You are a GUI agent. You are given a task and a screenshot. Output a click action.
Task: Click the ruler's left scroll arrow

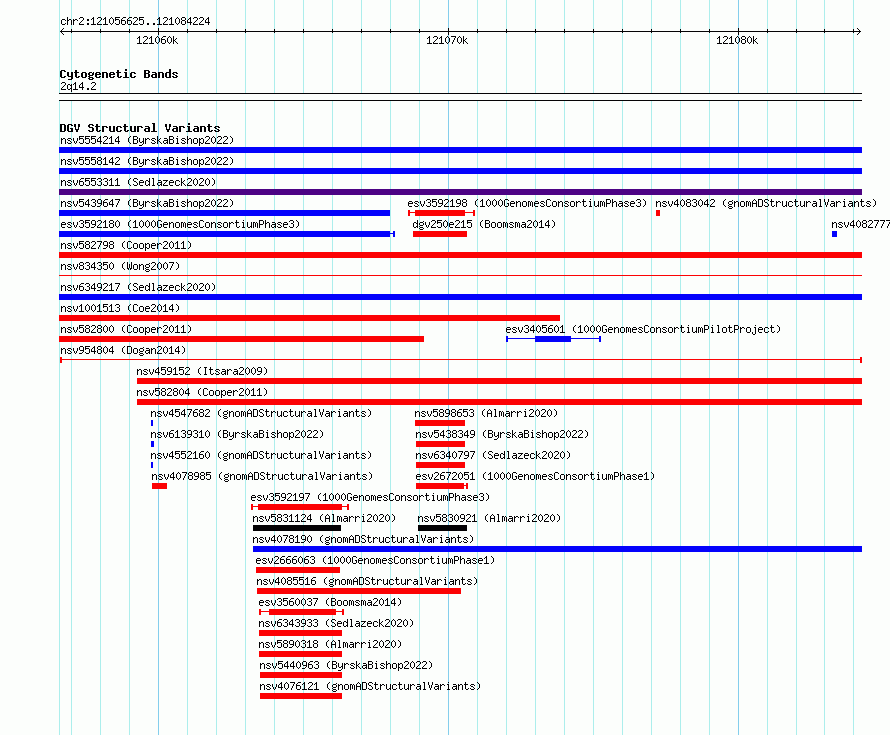[63, 32]
